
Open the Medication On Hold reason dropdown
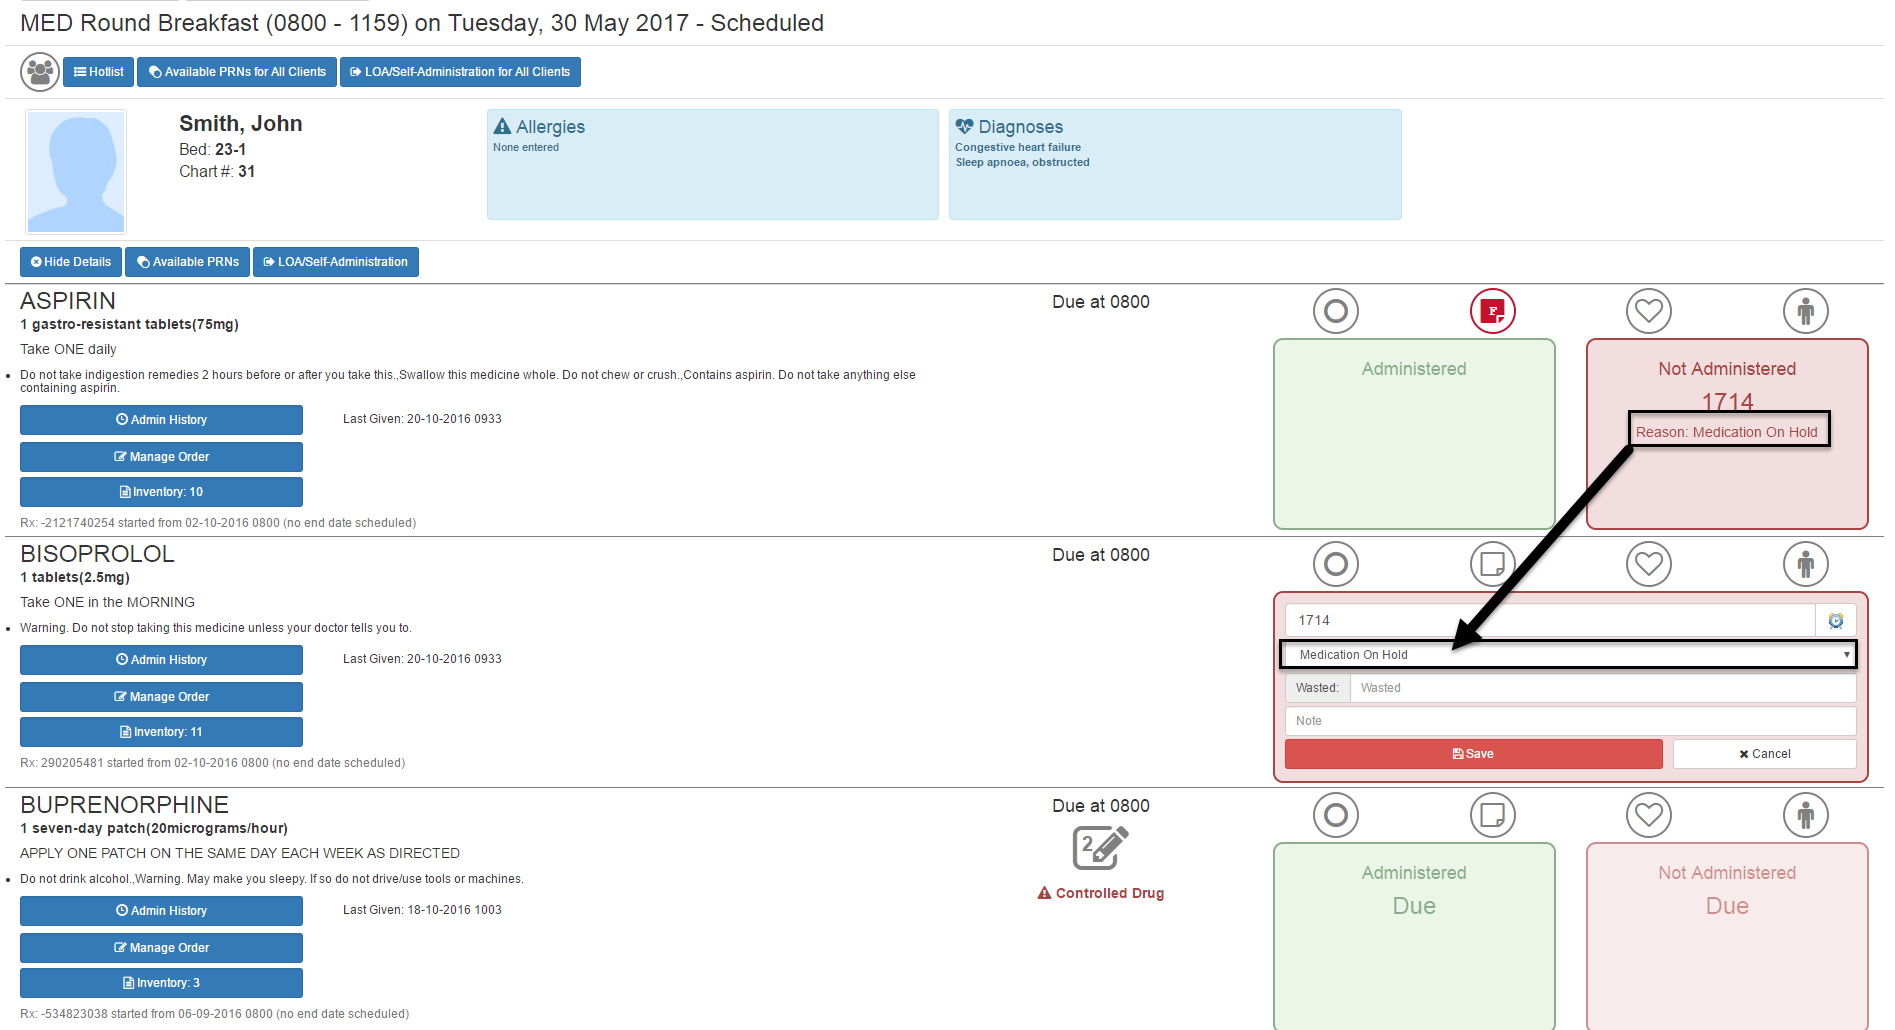point(1567,655)
